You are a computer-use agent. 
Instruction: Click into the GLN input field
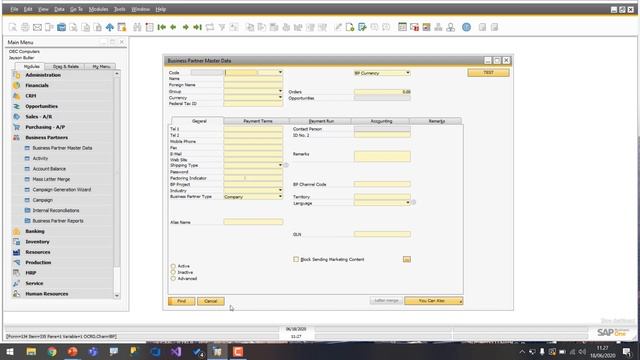coord(382,234)
